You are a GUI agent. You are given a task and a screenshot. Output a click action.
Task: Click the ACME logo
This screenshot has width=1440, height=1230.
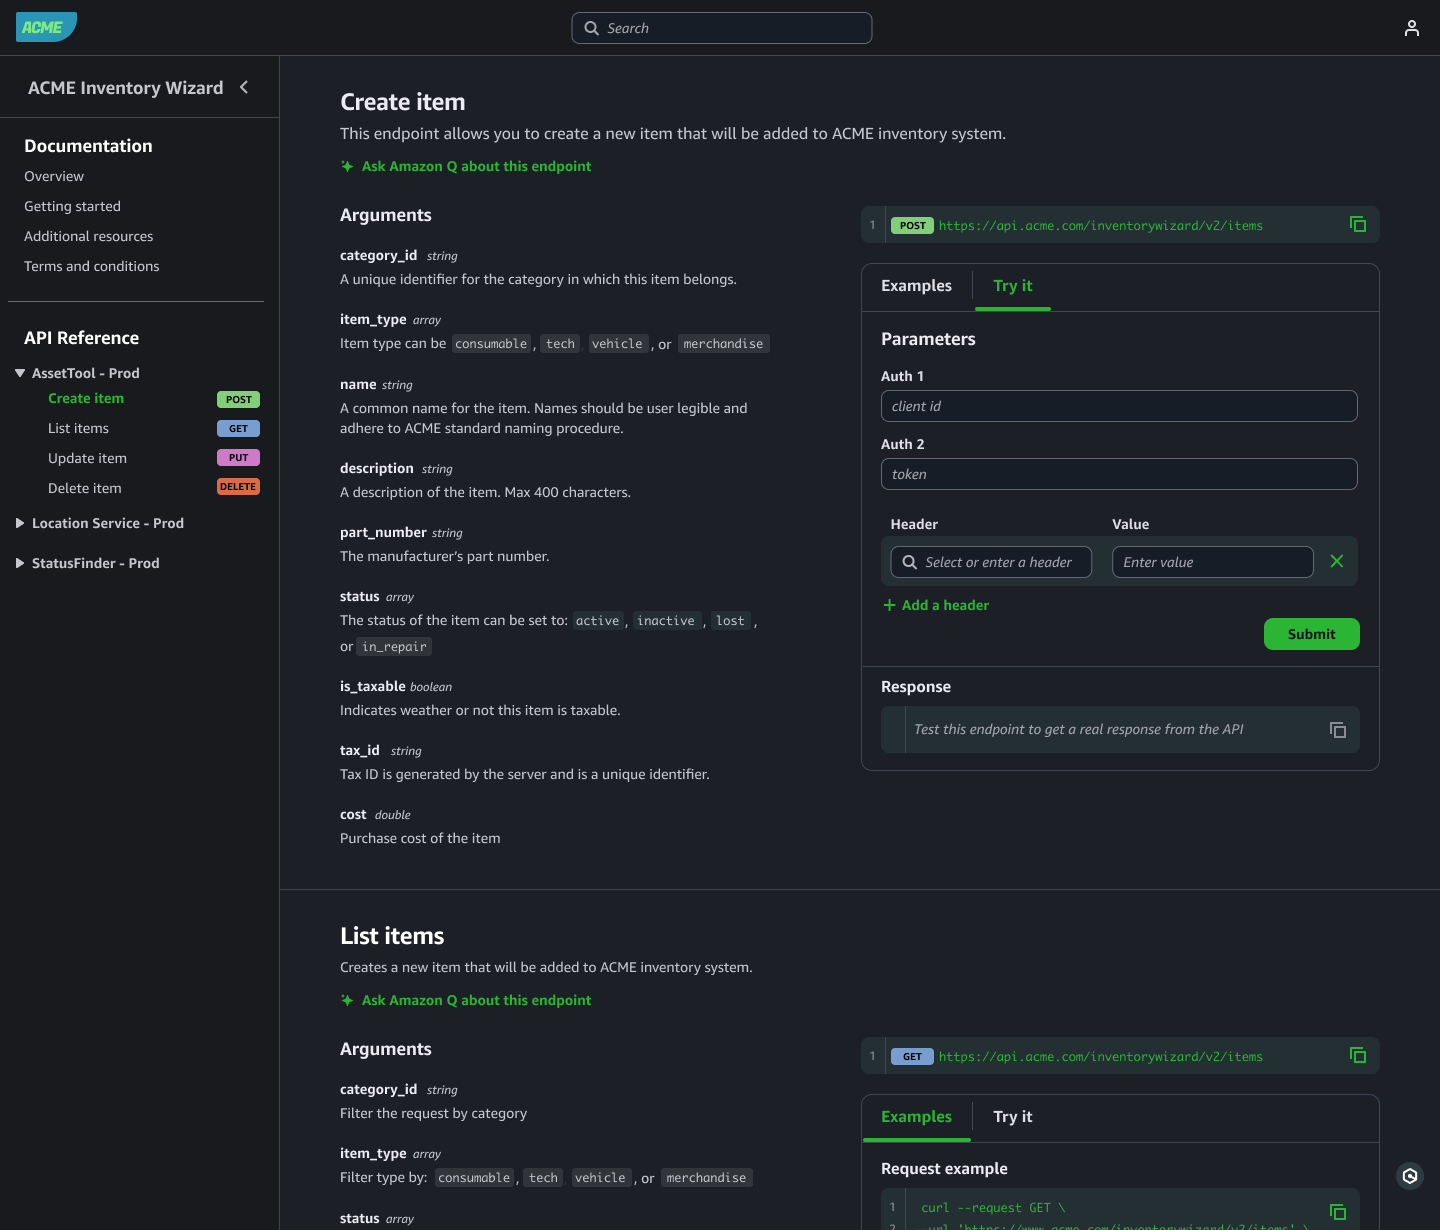pyautogui.click(x=46, y=27)
